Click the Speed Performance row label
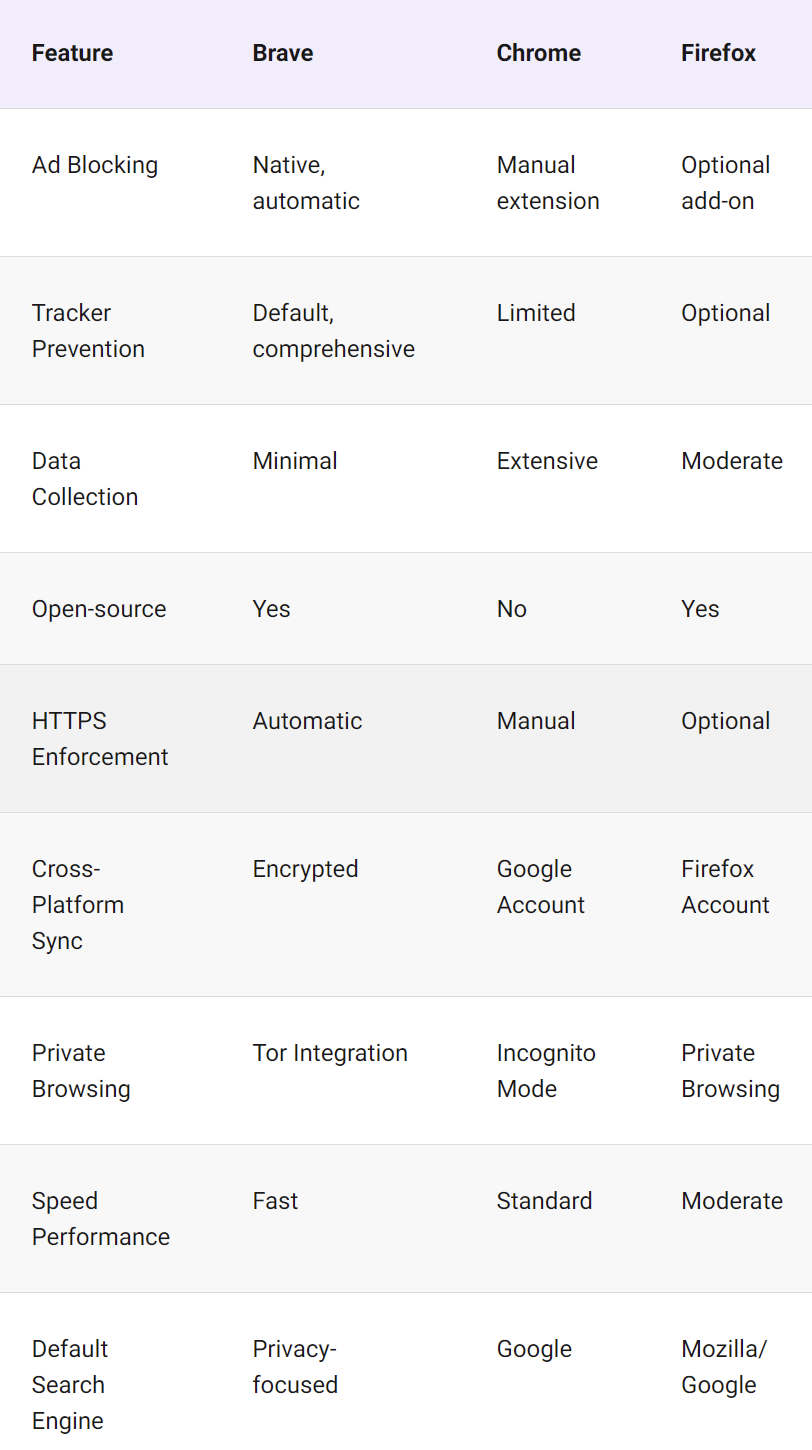 tap(101, 1219)
